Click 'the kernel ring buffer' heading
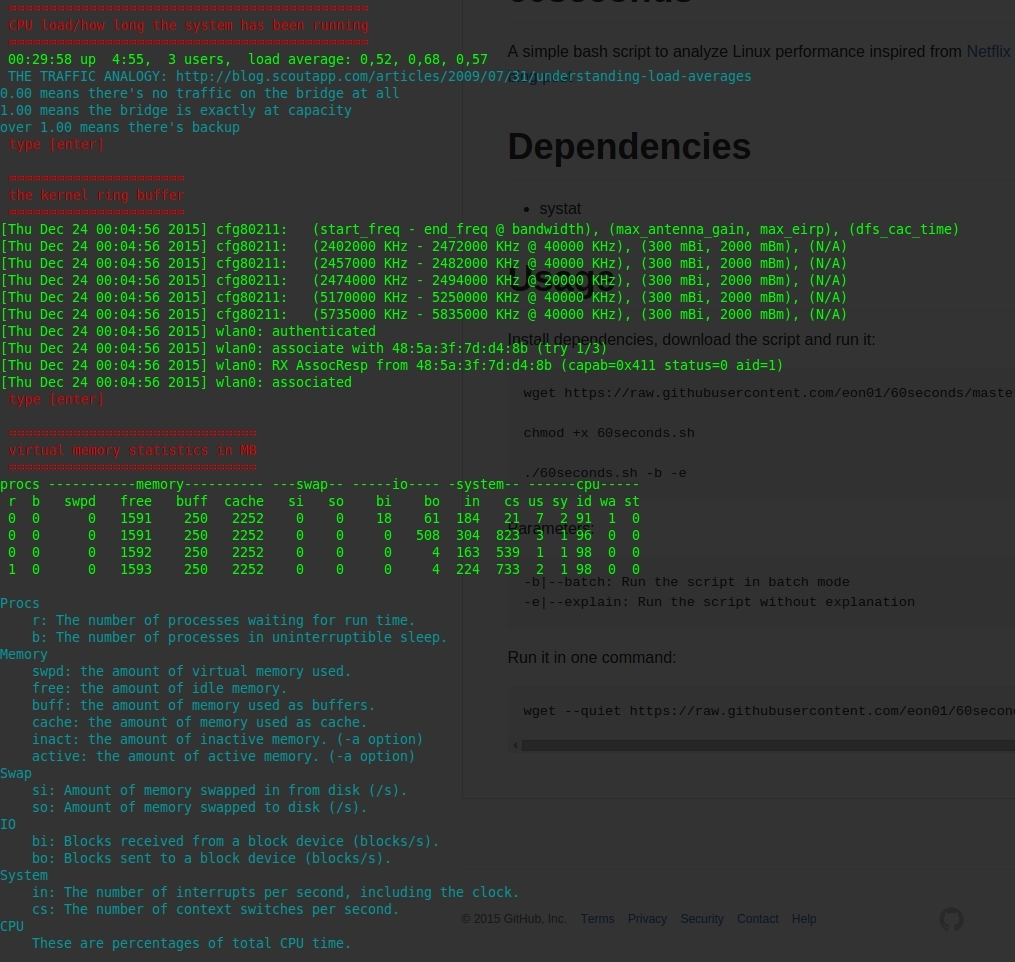 [x=96, y=196]
